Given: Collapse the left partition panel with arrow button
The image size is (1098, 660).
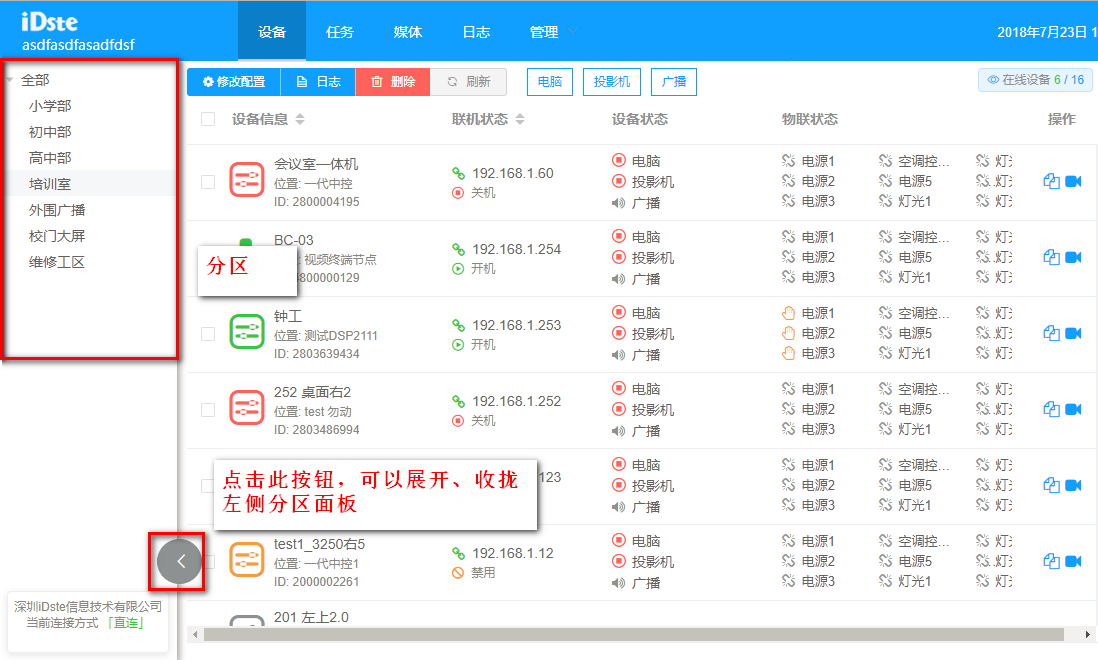Looking at the screenshot, I should point(180,561).
